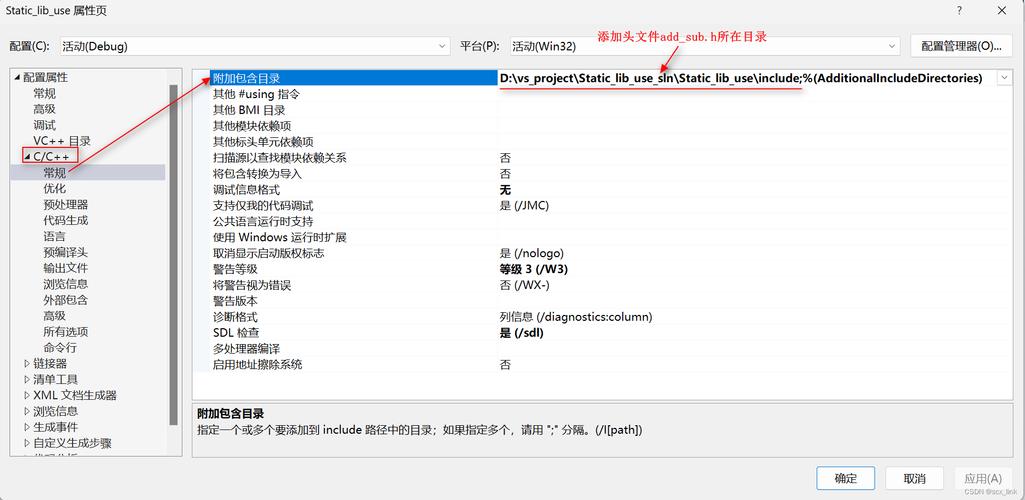Open the 平台(P) dropdown
This screenshot has width=1025, height=500.
(x=705, y=46)
